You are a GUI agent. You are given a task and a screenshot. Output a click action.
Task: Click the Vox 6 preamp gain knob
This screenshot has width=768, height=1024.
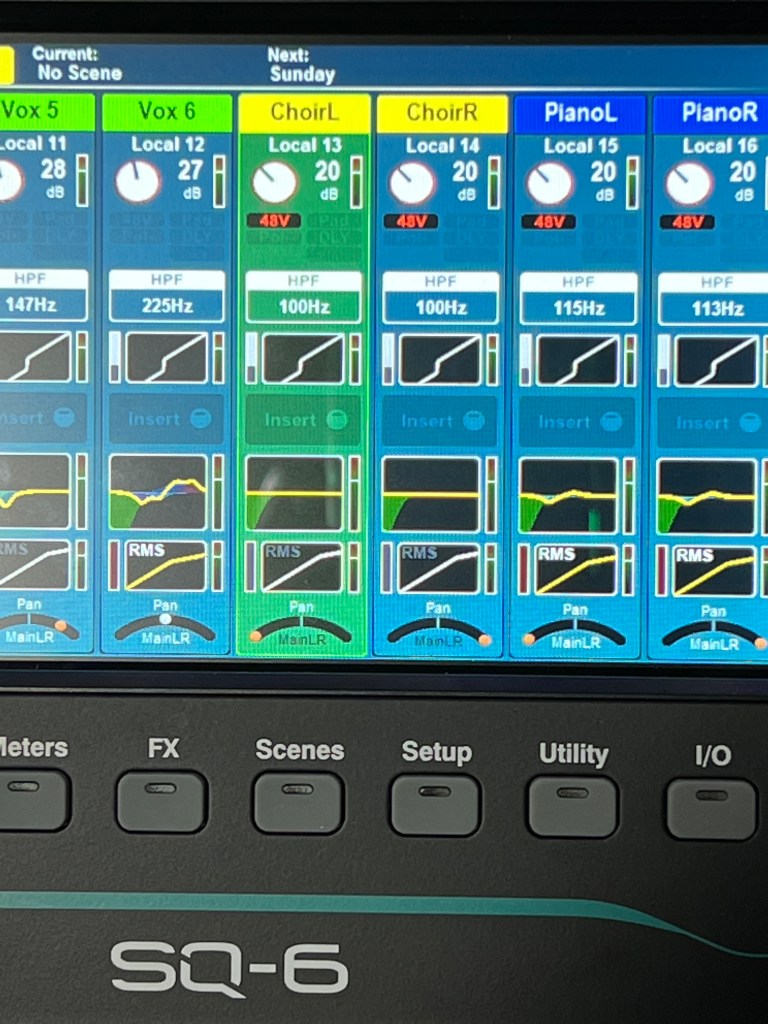pos(137,182)
